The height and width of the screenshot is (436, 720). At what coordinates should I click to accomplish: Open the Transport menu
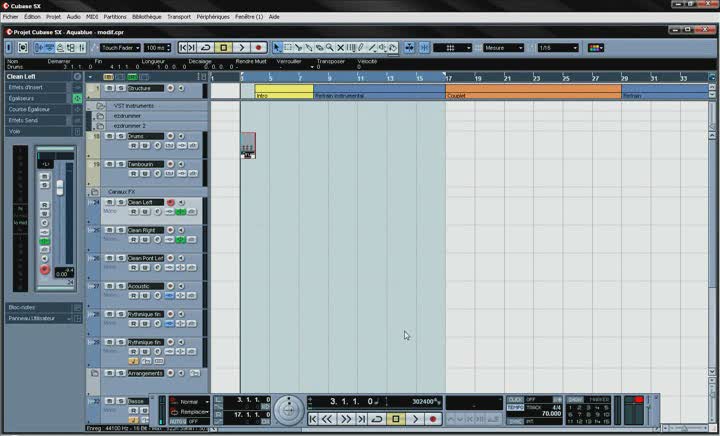pos(179,17)
